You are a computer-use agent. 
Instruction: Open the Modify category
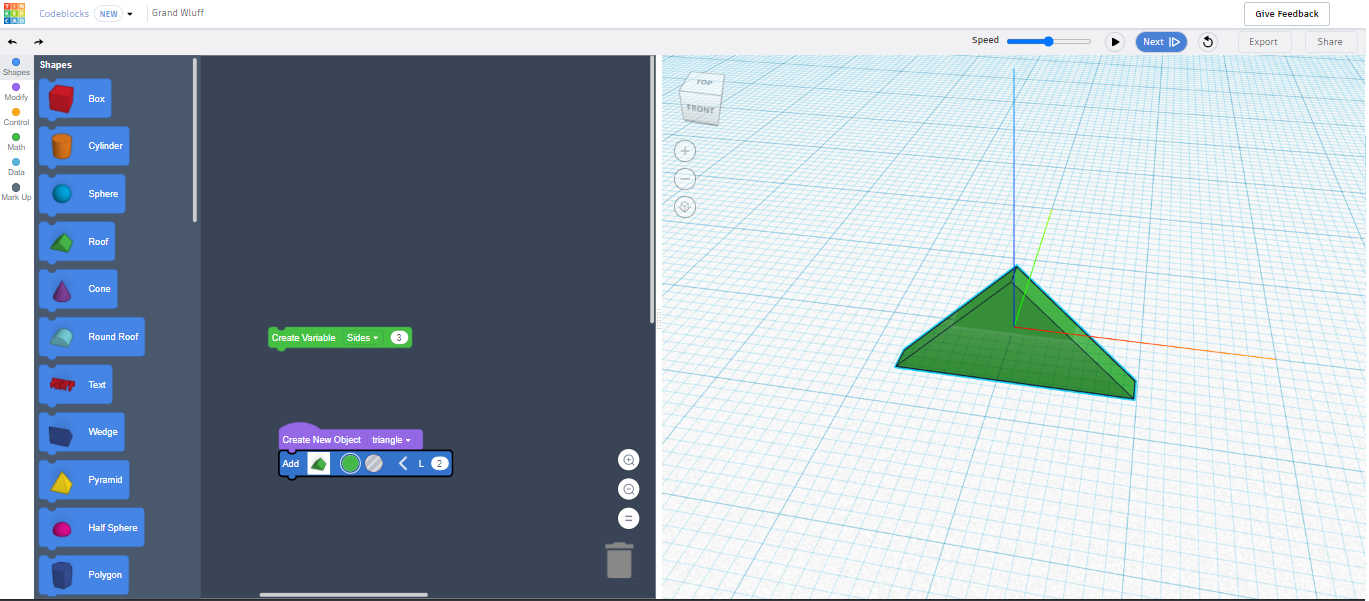click(x=16, y=92)
